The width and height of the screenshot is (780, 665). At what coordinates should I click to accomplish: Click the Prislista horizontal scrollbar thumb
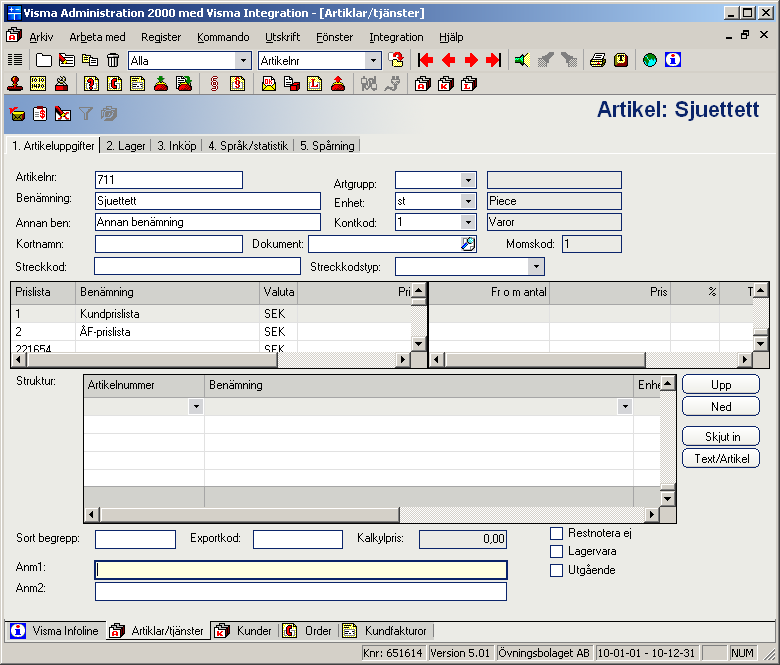point(150,359)
